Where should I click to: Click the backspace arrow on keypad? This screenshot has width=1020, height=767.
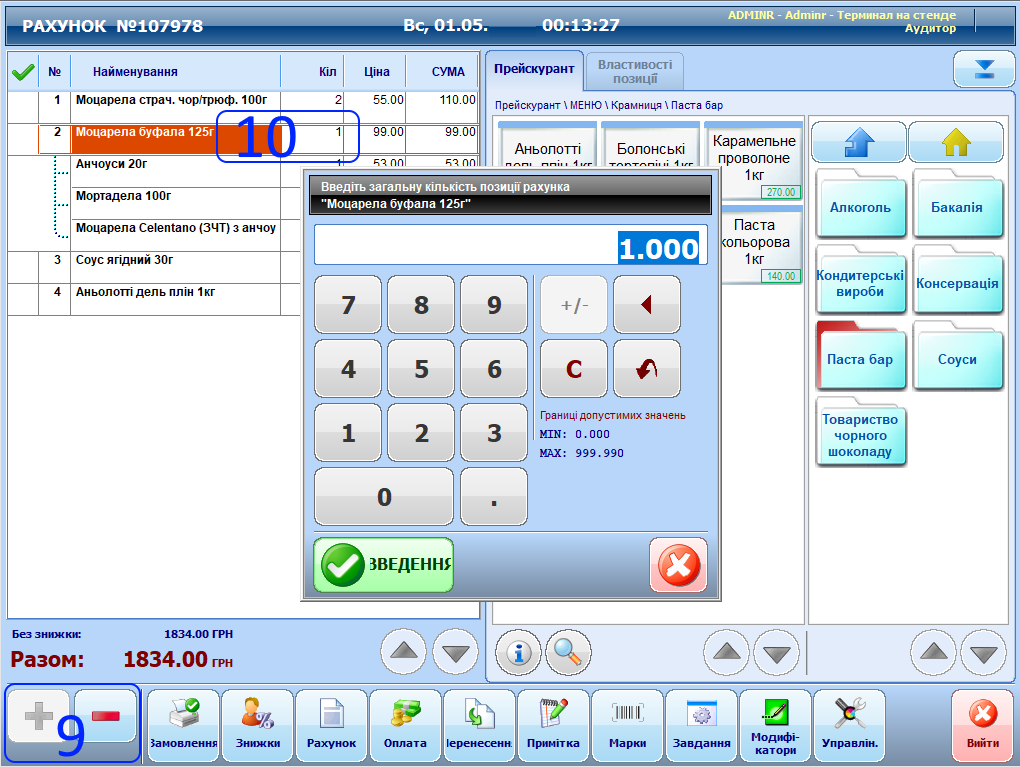point(646,305)
